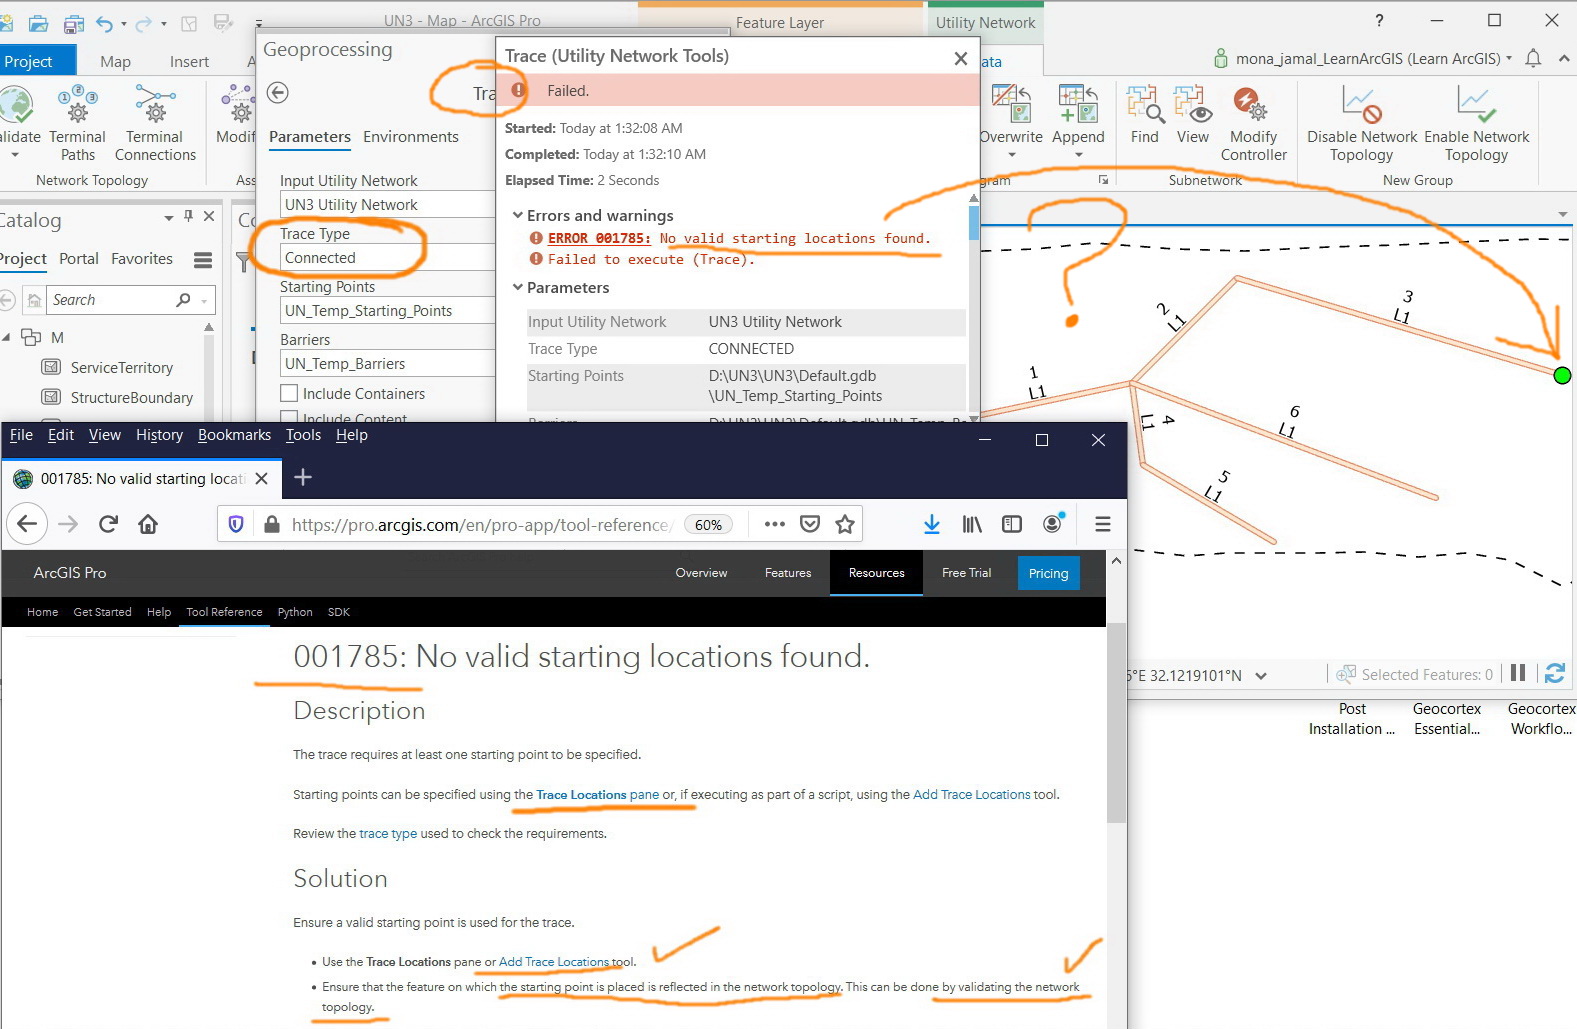Image resolution: width=1577 pixels, height=1029 pixels.
Task: Click the Overwrite diagram icon
Action: pyautogui.click(x=1011, y=104)
